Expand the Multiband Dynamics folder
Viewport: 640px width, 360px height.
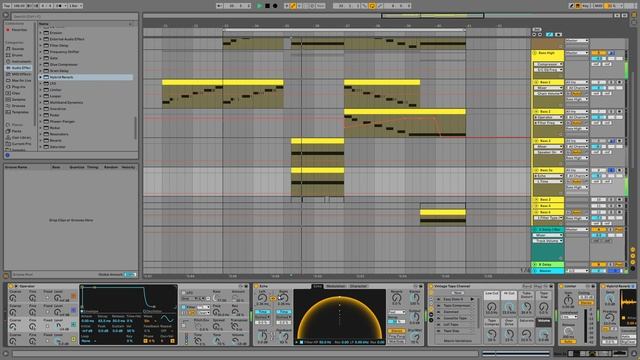(x=41, y=102)
